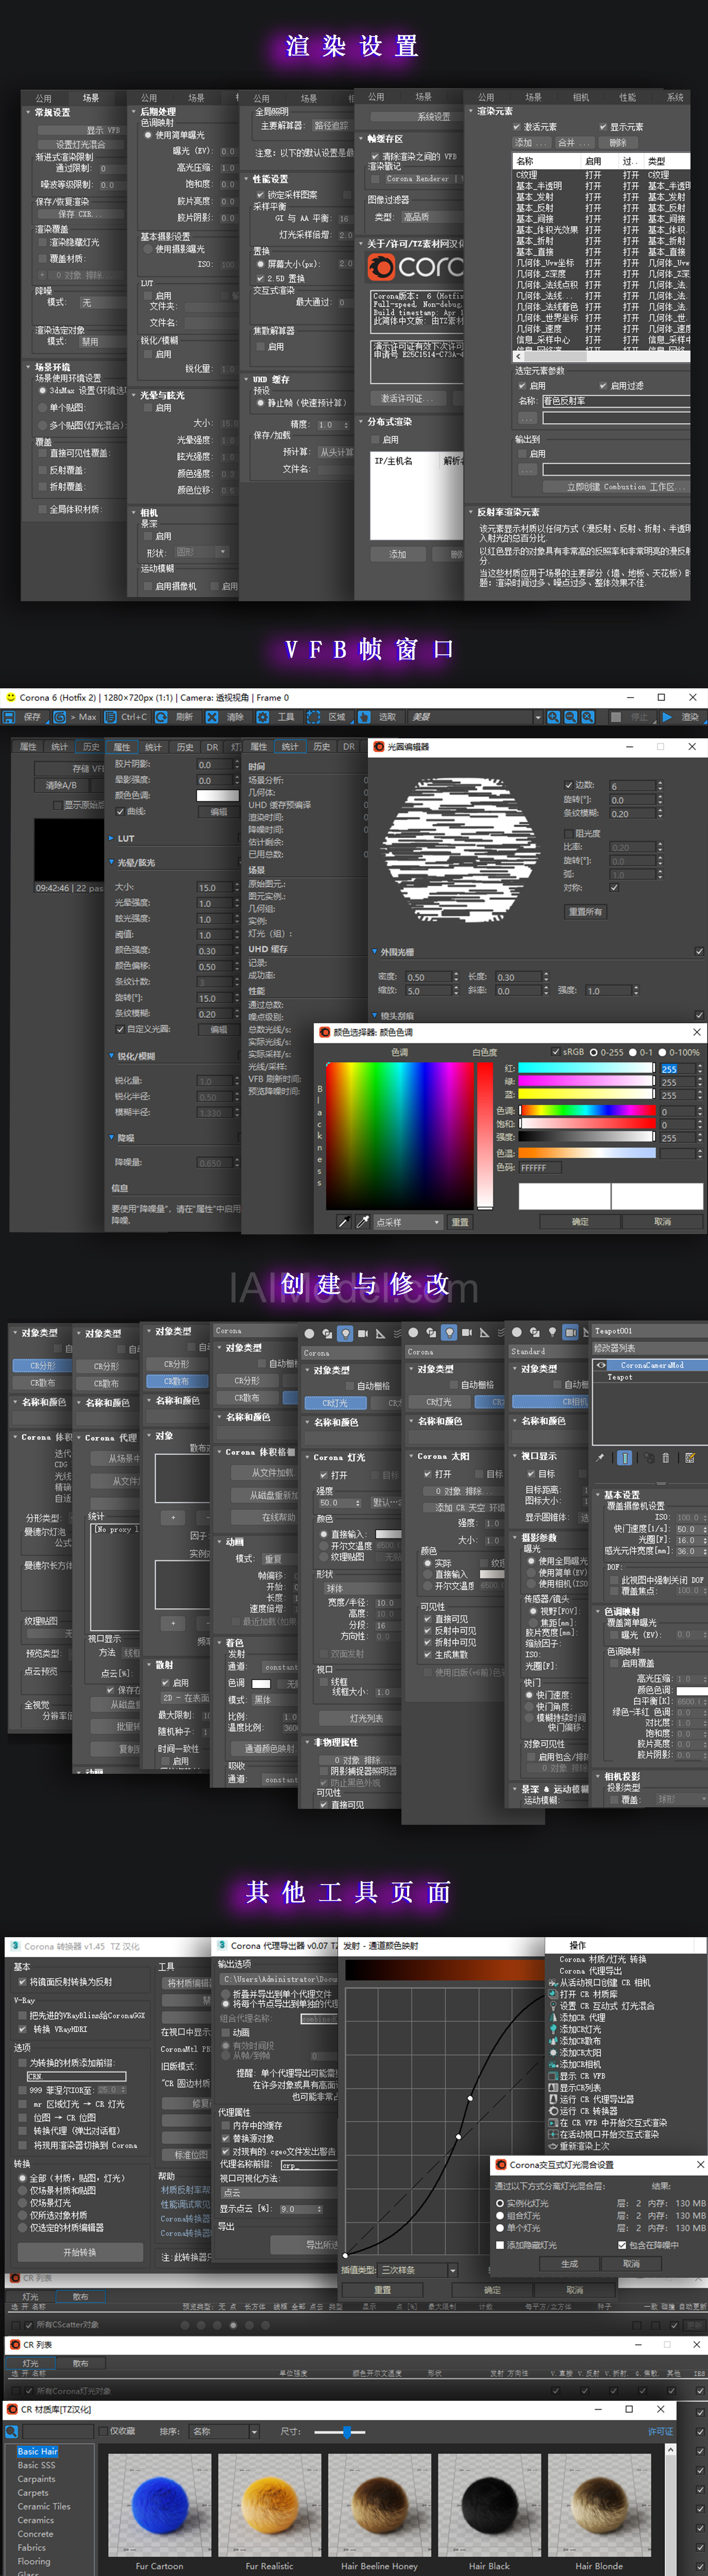Click the Region icon in VFB toolbar
Image resolution: width=708 pixels, height=2576 pixels.
[313, 717]
